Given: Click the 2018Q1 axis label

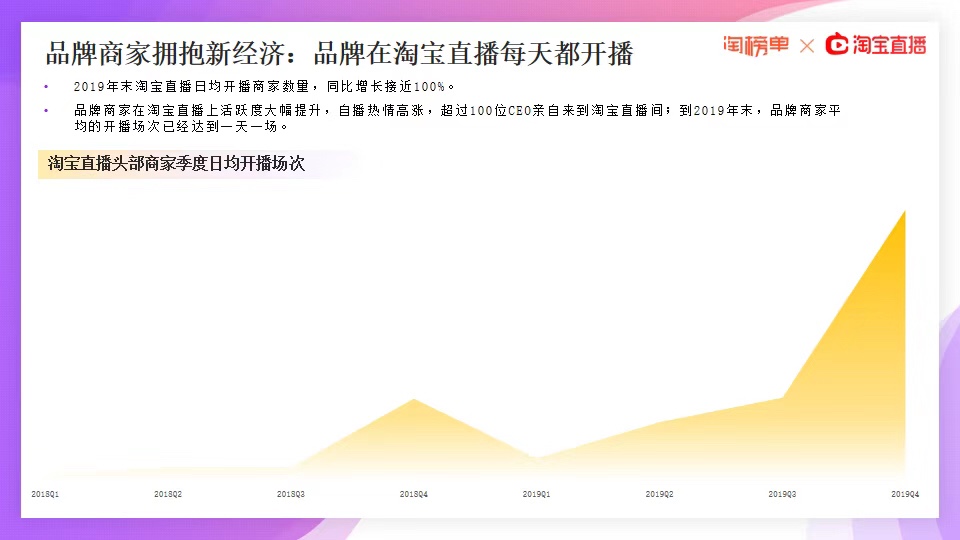Looking at the screenshot, I should pos(45,494).
